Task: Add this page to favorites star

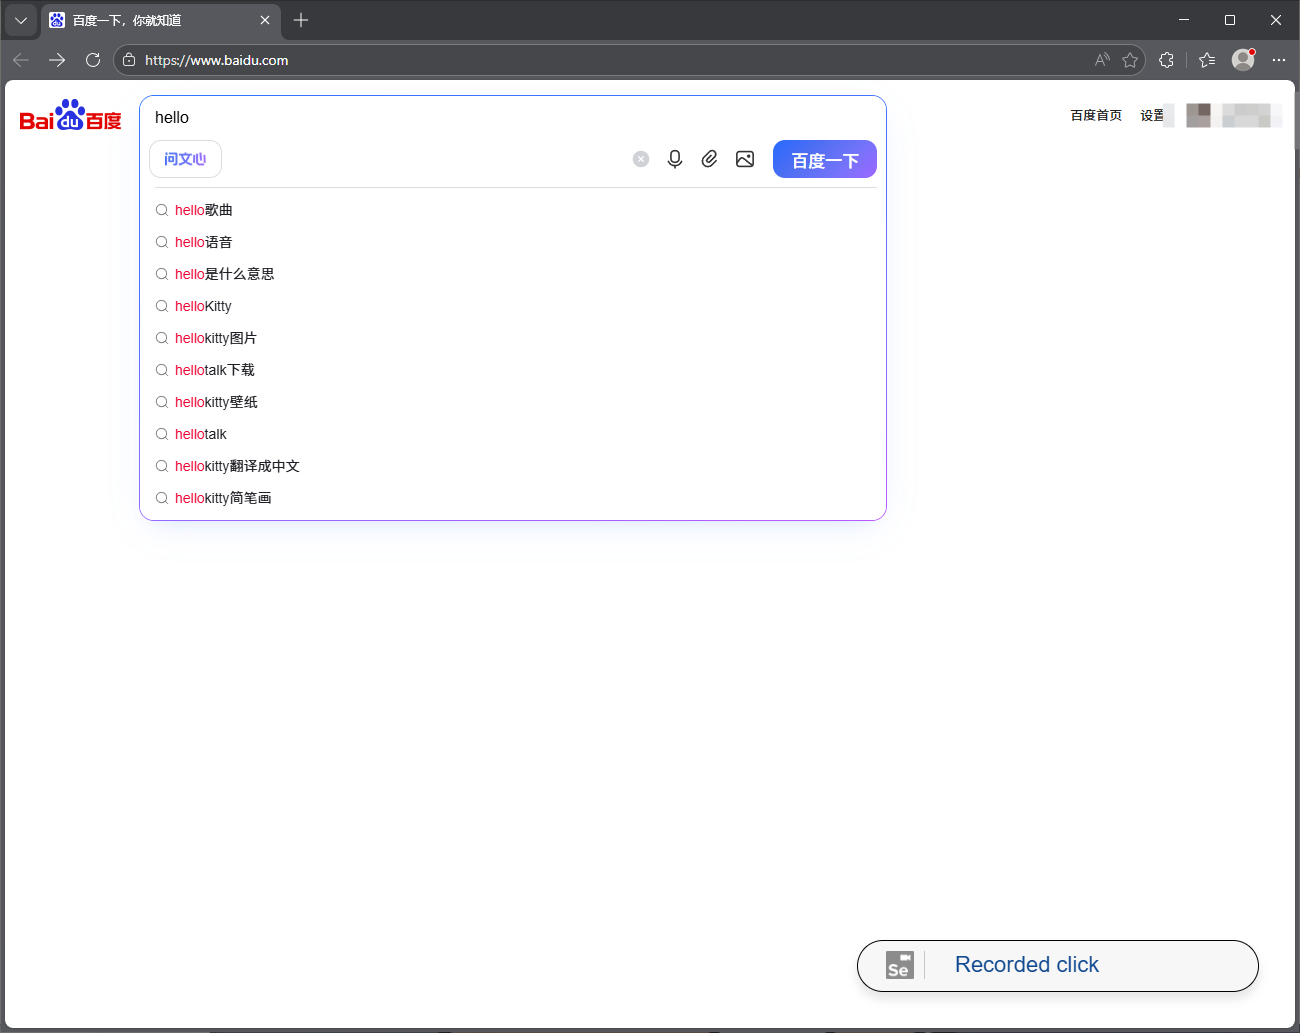Action: pyautogui.click(x=1130, y=60)
